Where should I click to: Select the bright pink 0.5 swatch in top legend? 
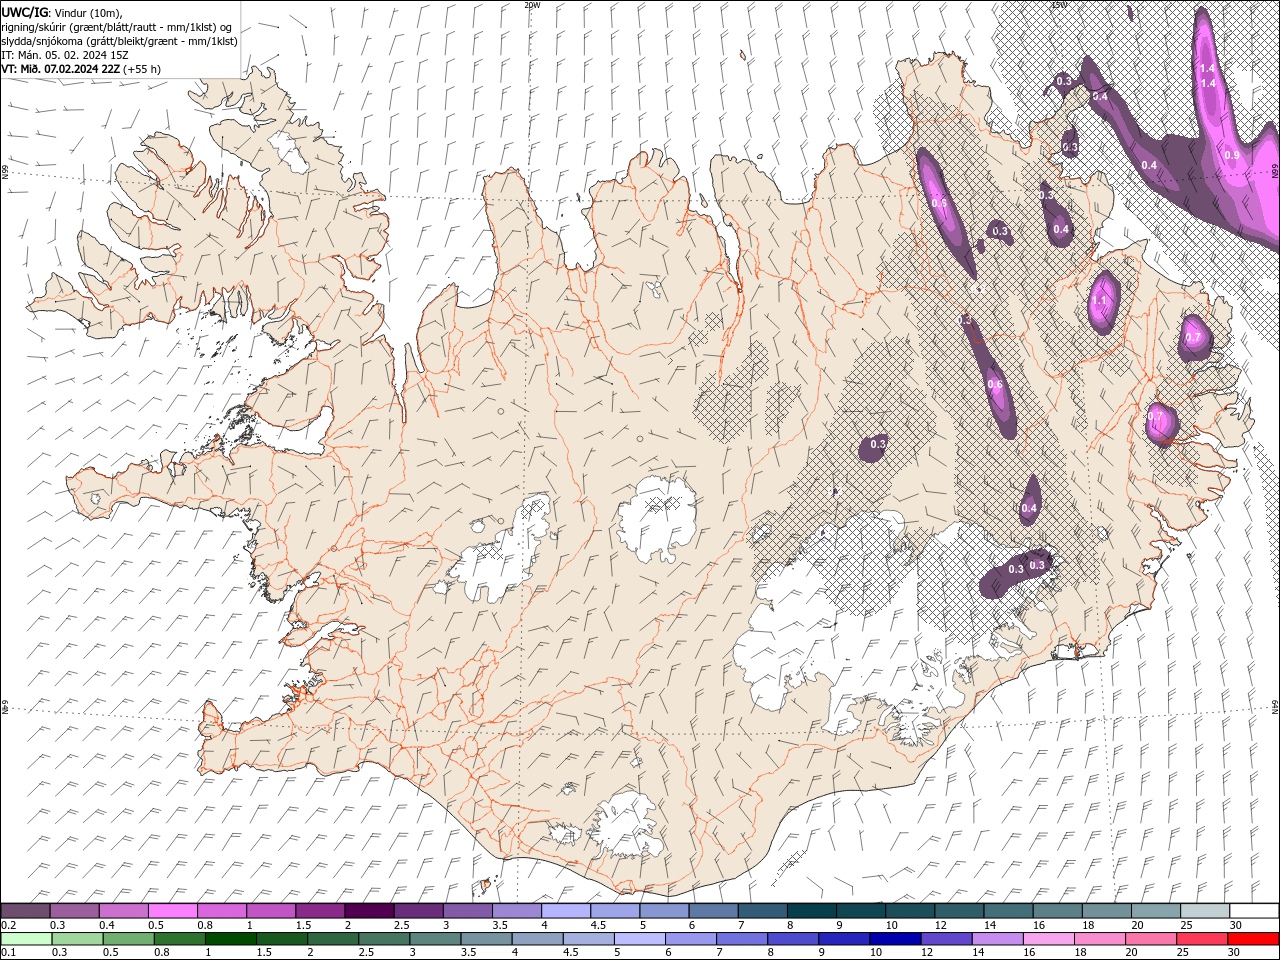pos(172,911)
